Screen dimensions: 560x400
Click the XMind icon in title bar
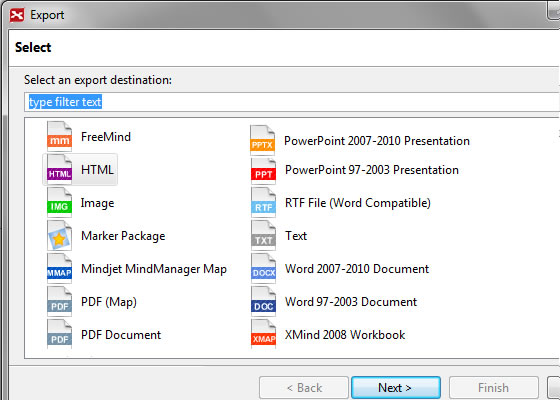(x=17, y=15)
